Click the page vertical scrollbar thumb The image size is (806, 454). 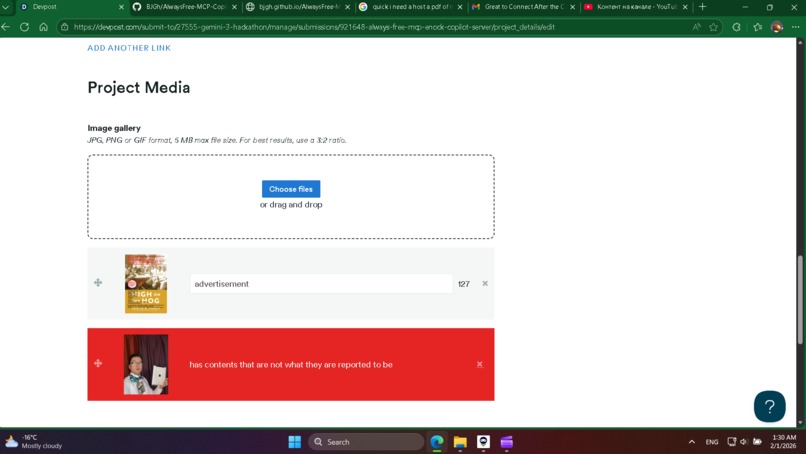[x=800, y=299]
